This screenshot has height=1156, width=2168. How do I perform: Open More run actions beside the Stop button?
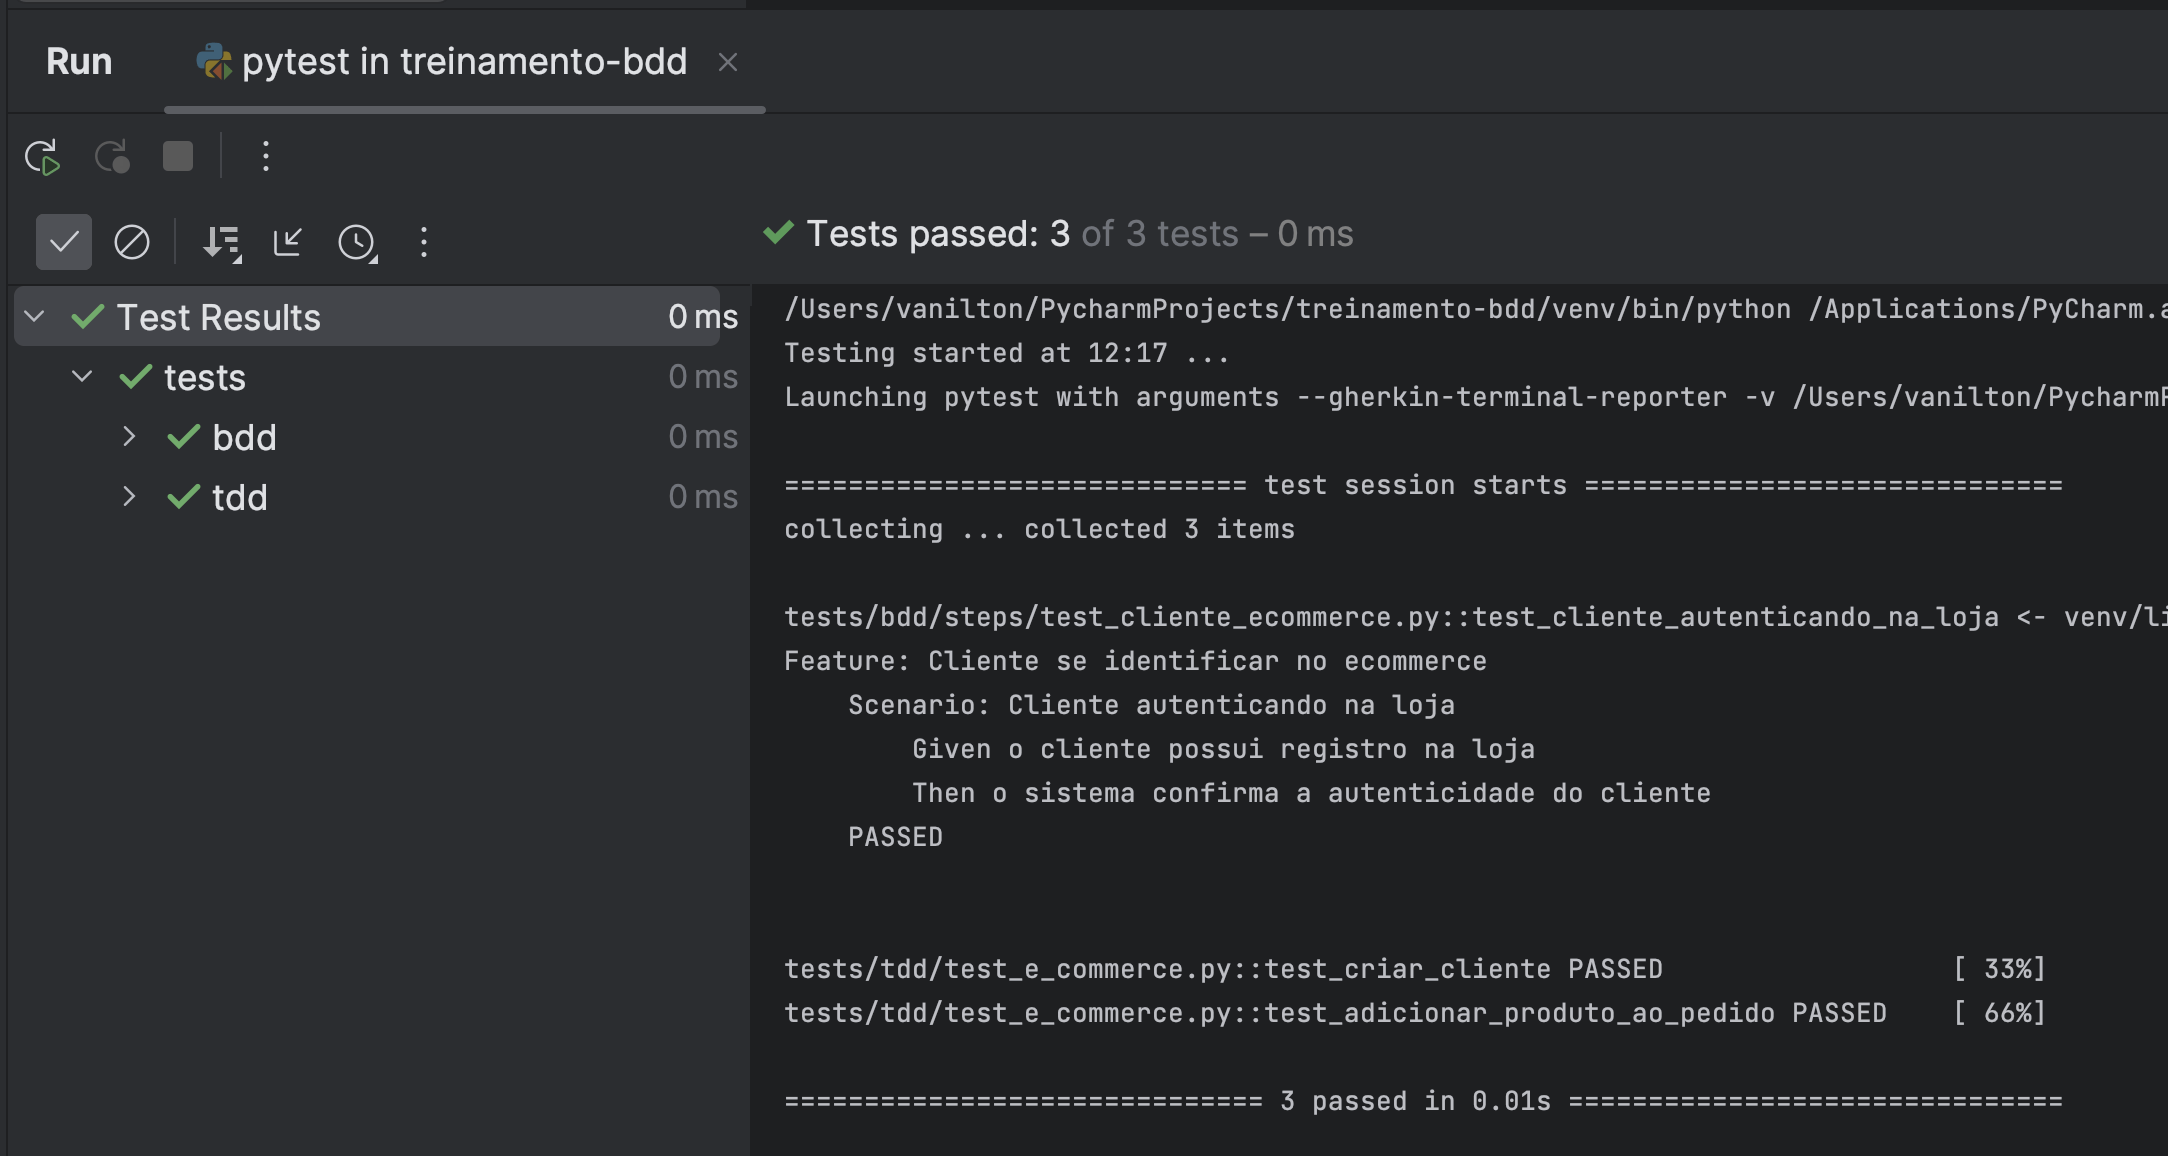click(265, 157)
